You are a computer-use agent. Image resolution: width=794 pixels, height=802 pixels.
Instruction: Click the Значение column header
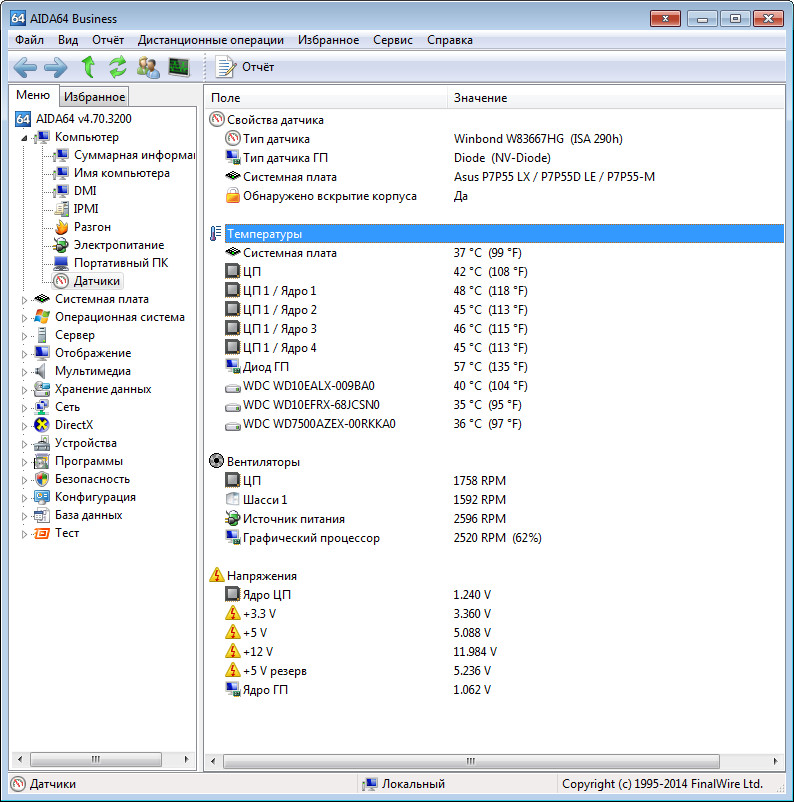[x=616, y=97]
